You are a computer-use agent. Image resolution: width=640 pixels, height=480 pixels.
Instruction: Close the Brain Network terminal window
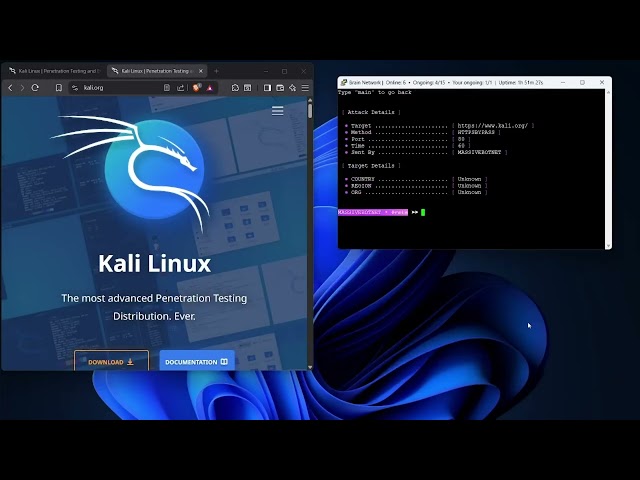(x=602, y=82)
